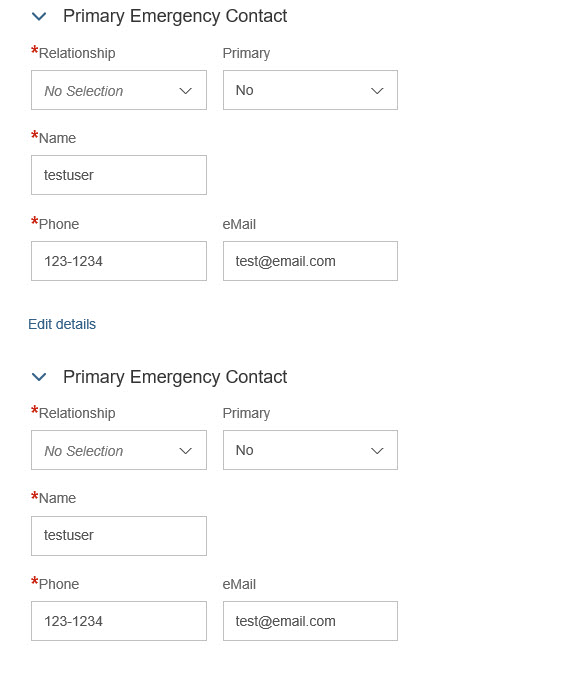Focus the first Name field with testuser

click(x=119, y=175)
